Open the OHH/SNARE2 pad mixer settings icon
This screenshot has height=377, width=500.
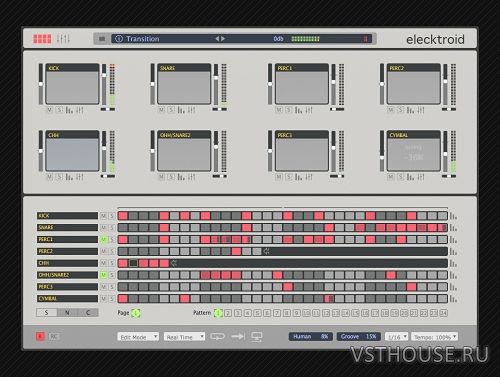click(x=192, y=177)
